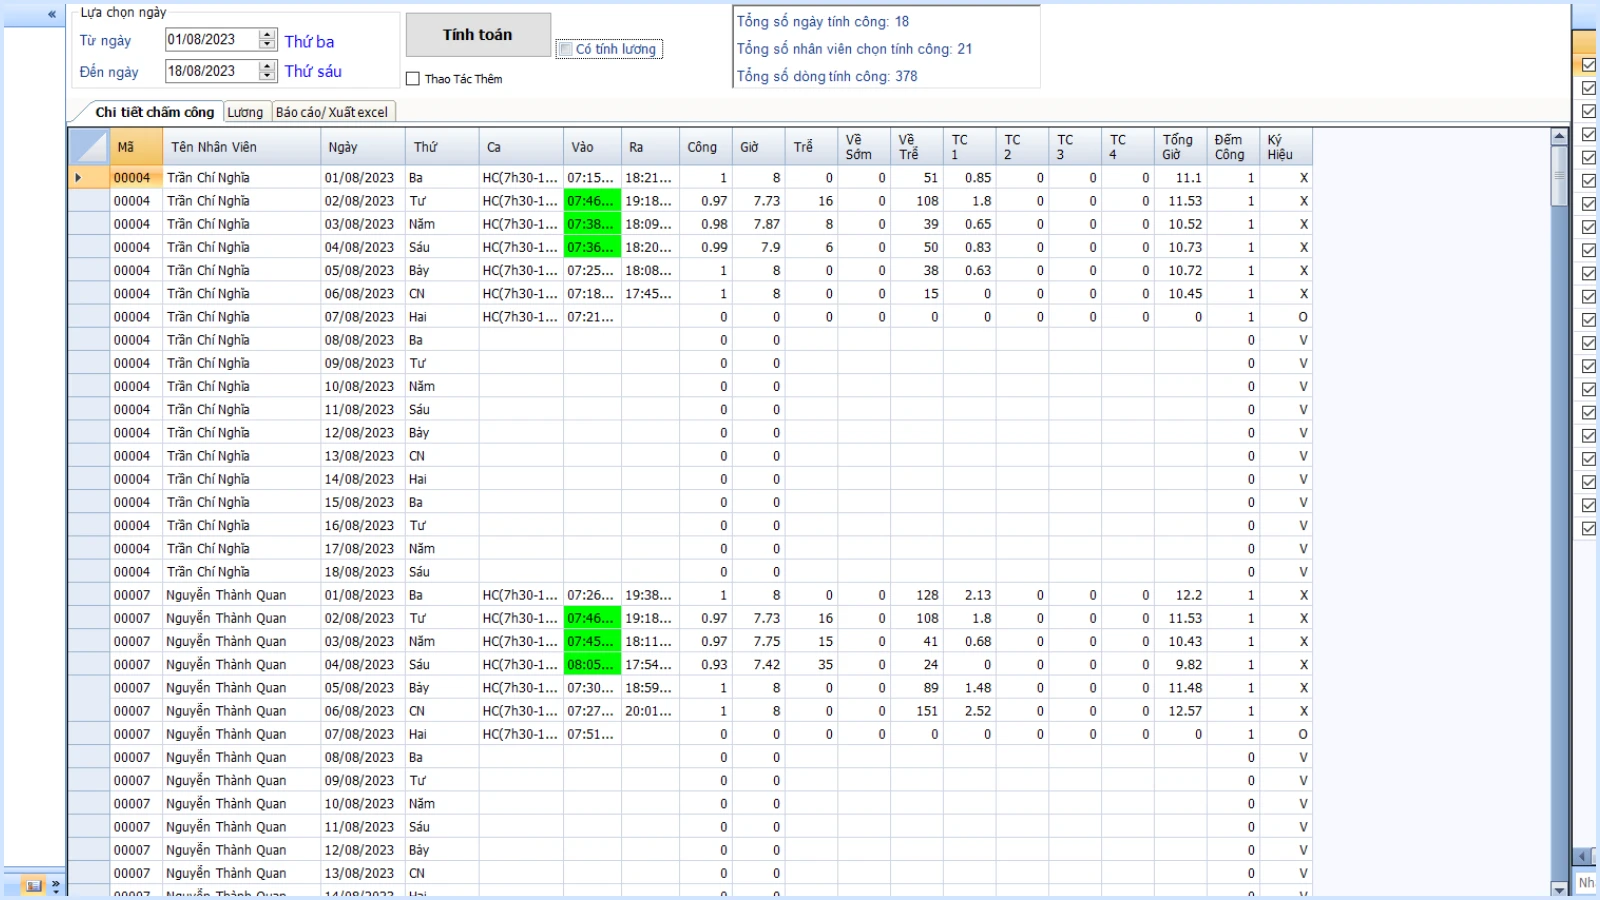This screenshot has width=1600, height=900.
Task: Click the Đến ngày date field 18/08/2023
Action: [x=212, y=71]
